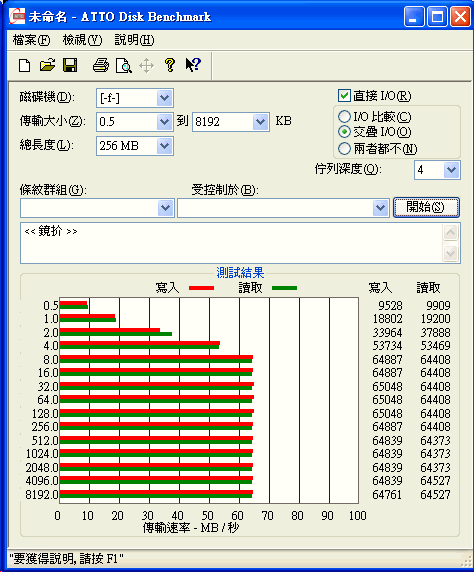Open the 佇列深度 queue depth dropdown
This screenshot has height=572, width=474.
[451, 170]
